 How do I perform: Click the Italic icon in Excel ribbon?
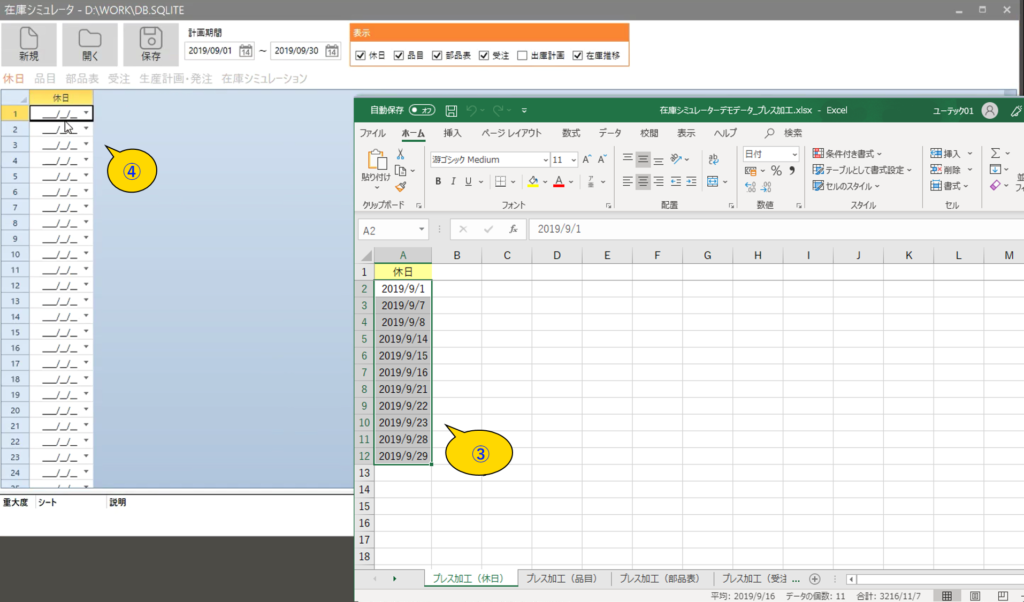(x=453, y=182)
